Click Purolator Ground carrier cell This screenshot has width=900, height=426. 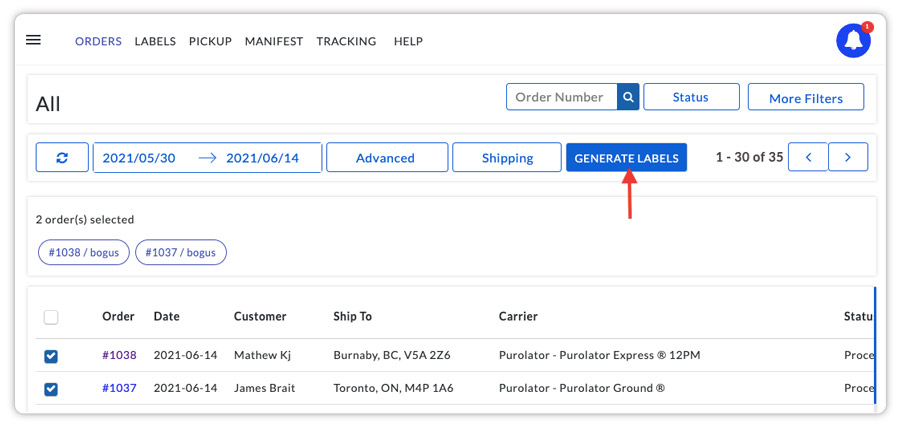coord(582,388)
